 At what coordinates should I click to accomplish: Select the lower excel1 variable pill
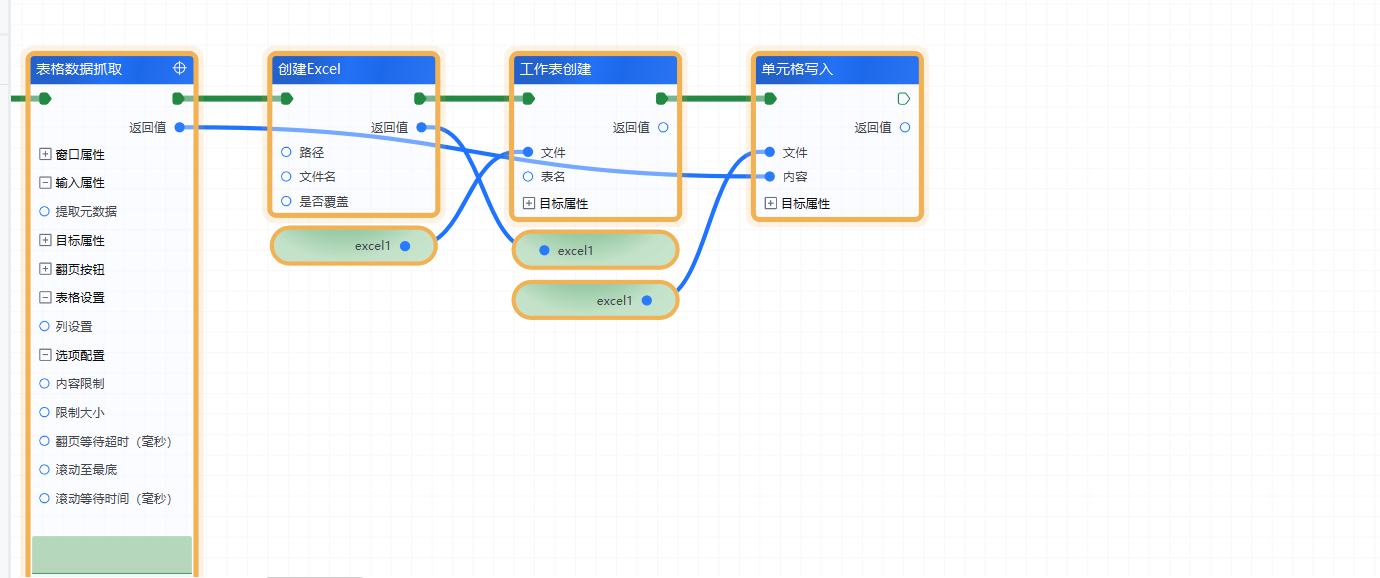coord(595,299)
